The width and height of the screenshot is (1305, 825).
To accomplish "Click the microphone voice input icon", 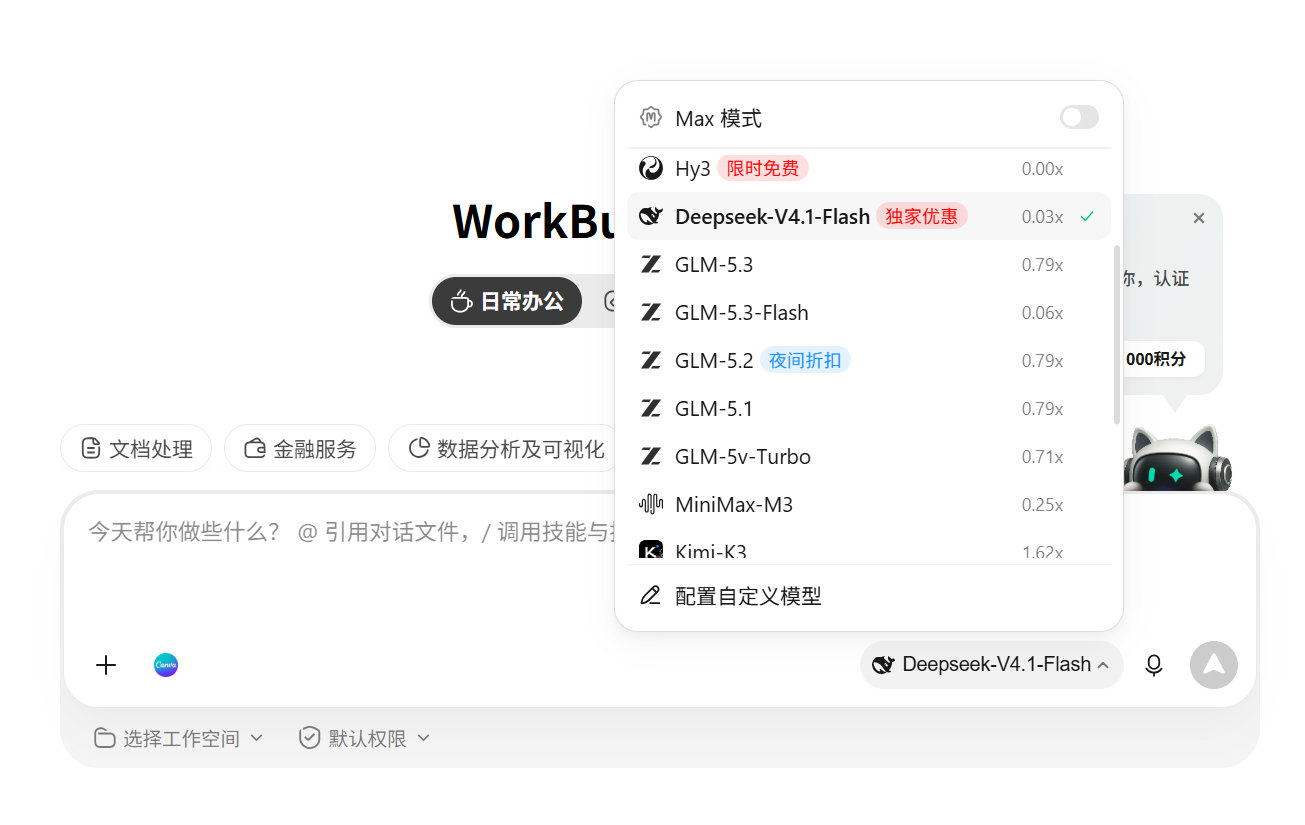I will pyautogui.click(x=1154, y=665).
